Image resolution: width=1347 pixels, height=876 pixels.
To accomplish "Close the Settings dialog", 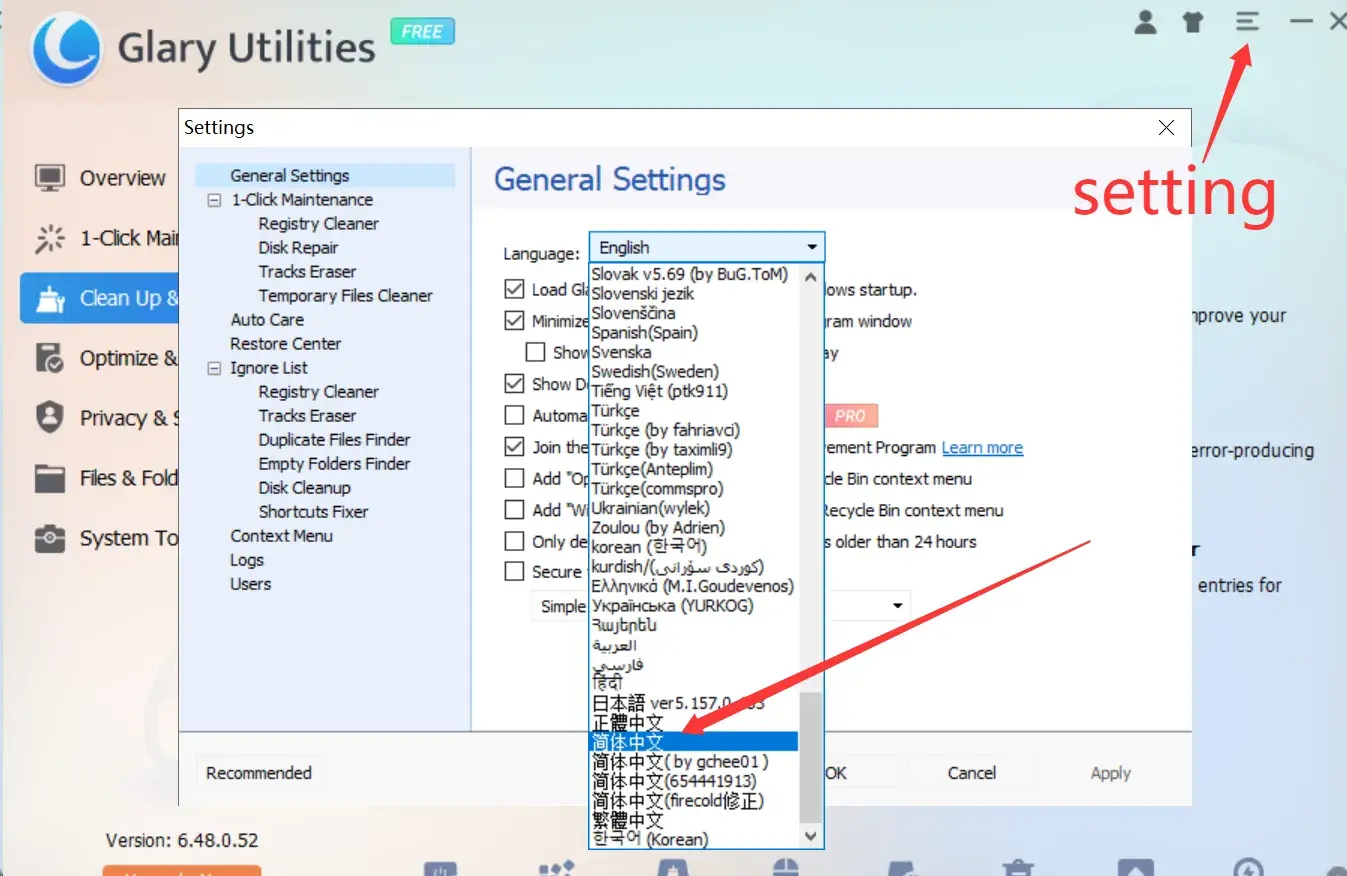I will tap(1166, 127).
